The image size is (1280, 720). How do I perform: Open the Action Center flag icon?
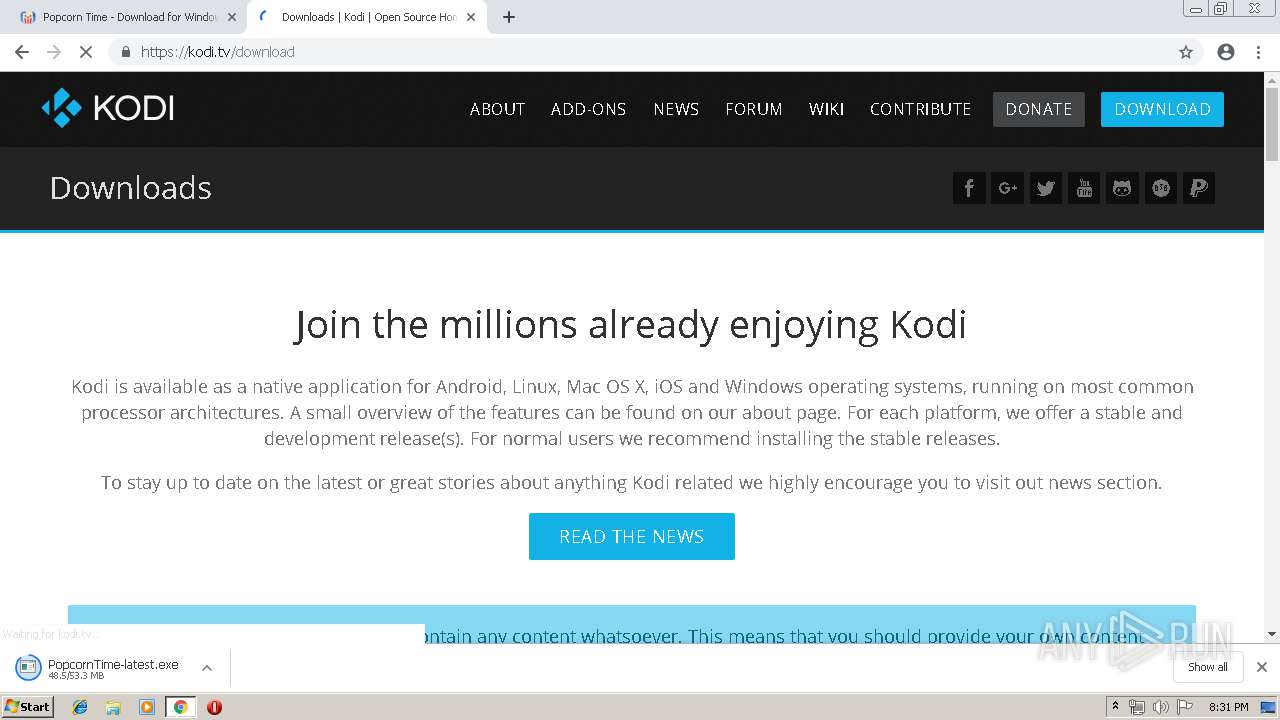tap(1186, 707)
